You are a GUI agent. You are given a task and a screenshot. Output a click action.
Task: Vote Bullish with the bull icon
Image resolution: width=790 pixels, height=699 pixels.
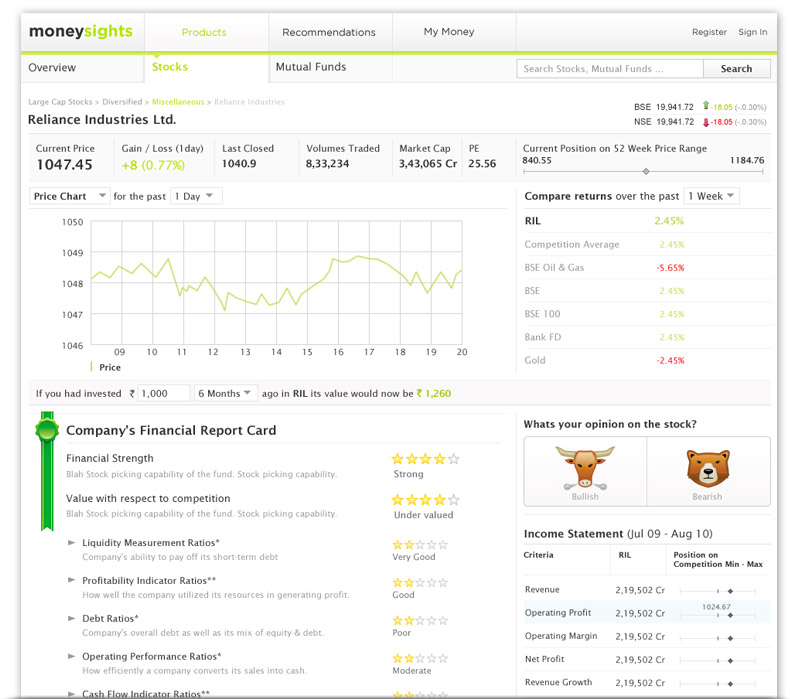click(x=585, y=468)
